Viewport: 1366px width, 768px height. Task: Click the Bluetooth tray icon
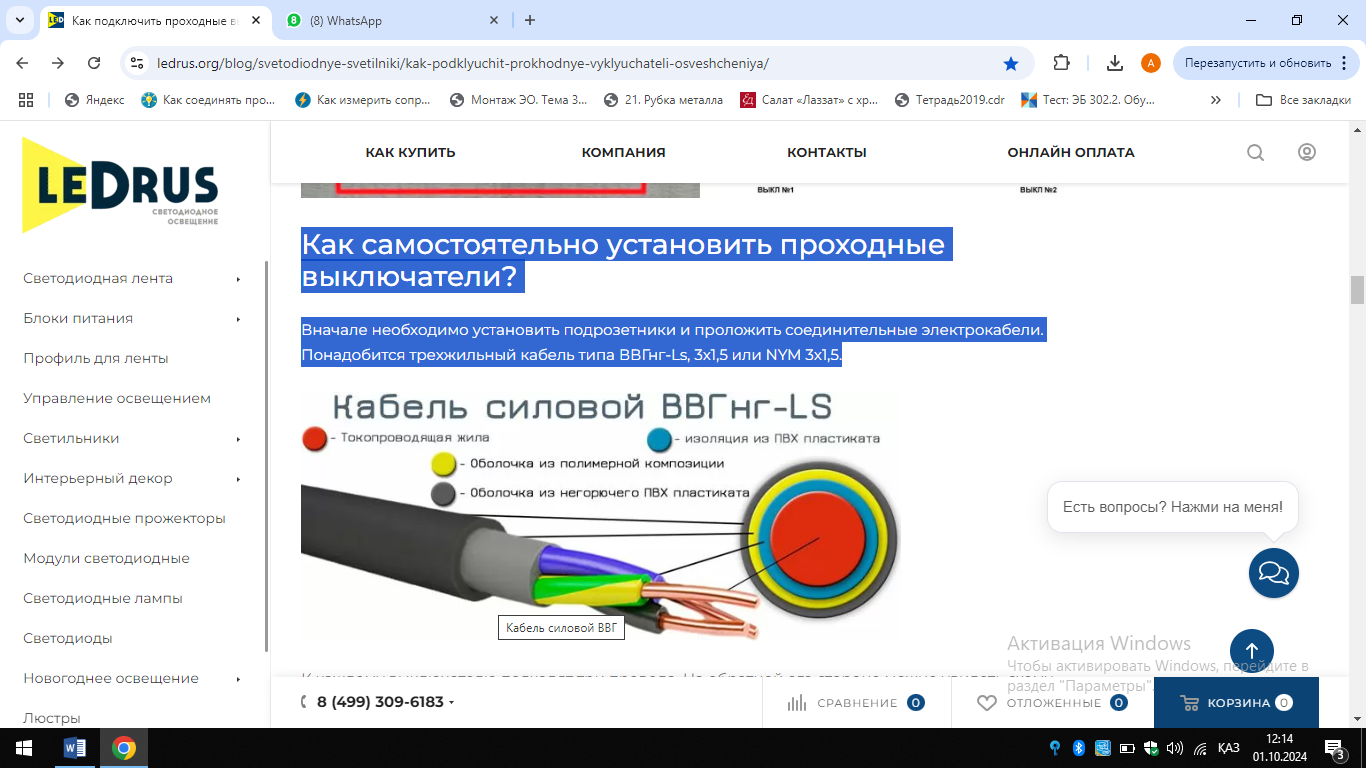tap(1079, 748)
